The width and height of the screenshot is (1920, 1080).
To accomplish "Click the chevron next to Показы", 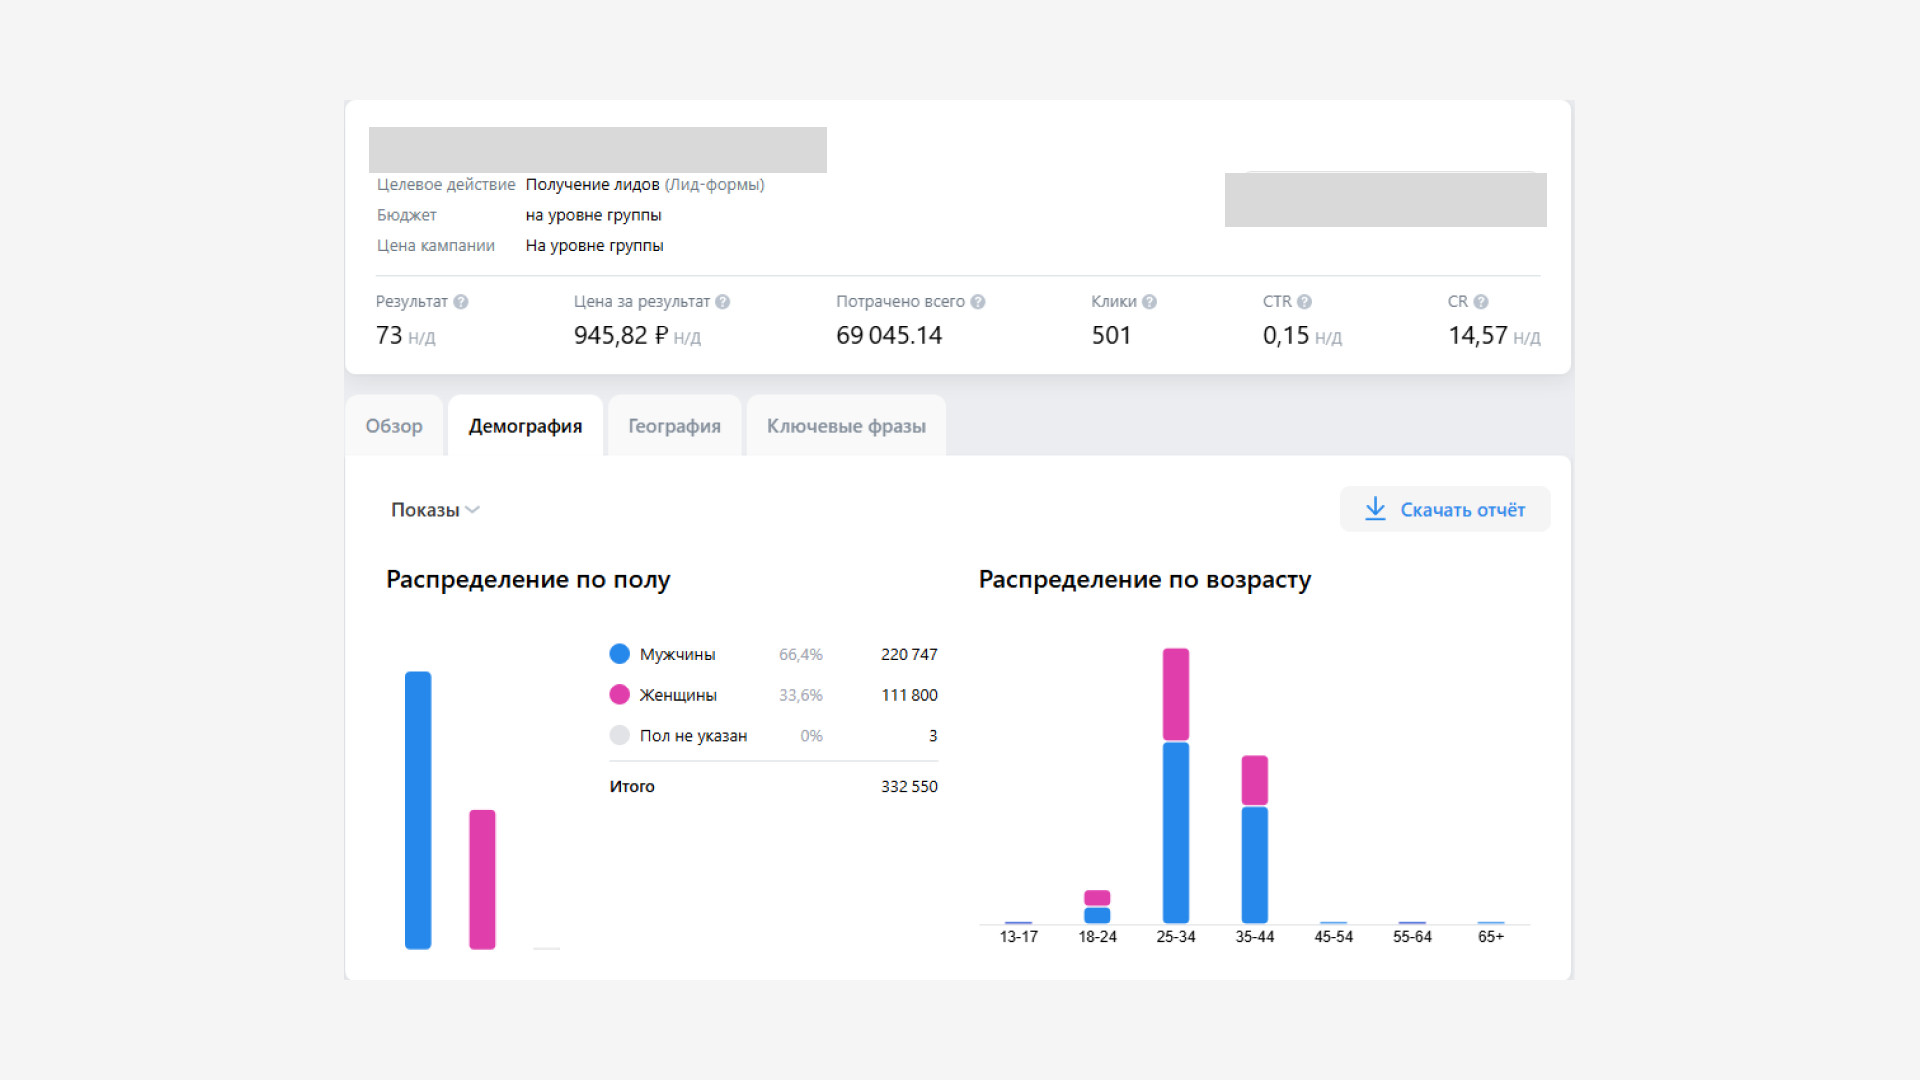I will tap(473, 510).
